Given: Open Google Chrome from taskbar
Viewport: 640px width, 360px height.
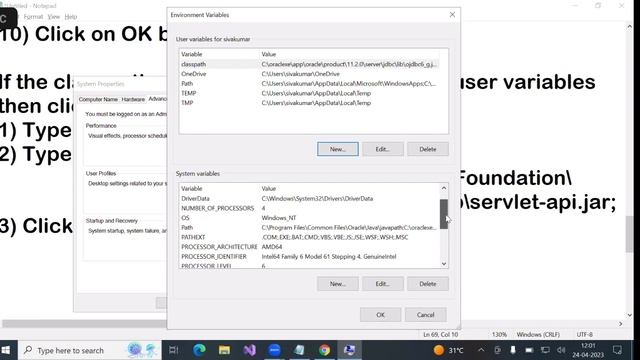Looking at the screenshot, I should click(x=324, y=350).
